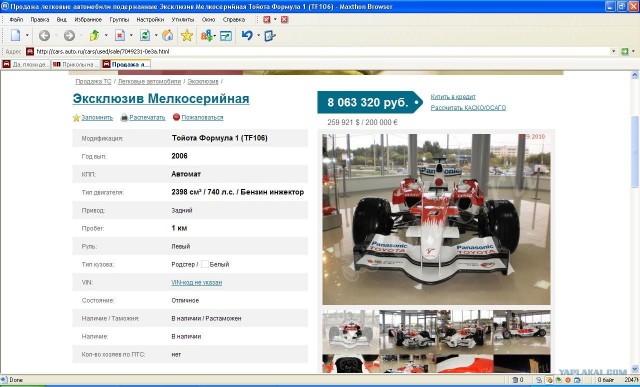The height and width of the screenshot is (387, 640).
Task: Click the blocked-popups trash icon in status bar
Action: [515, 380]
